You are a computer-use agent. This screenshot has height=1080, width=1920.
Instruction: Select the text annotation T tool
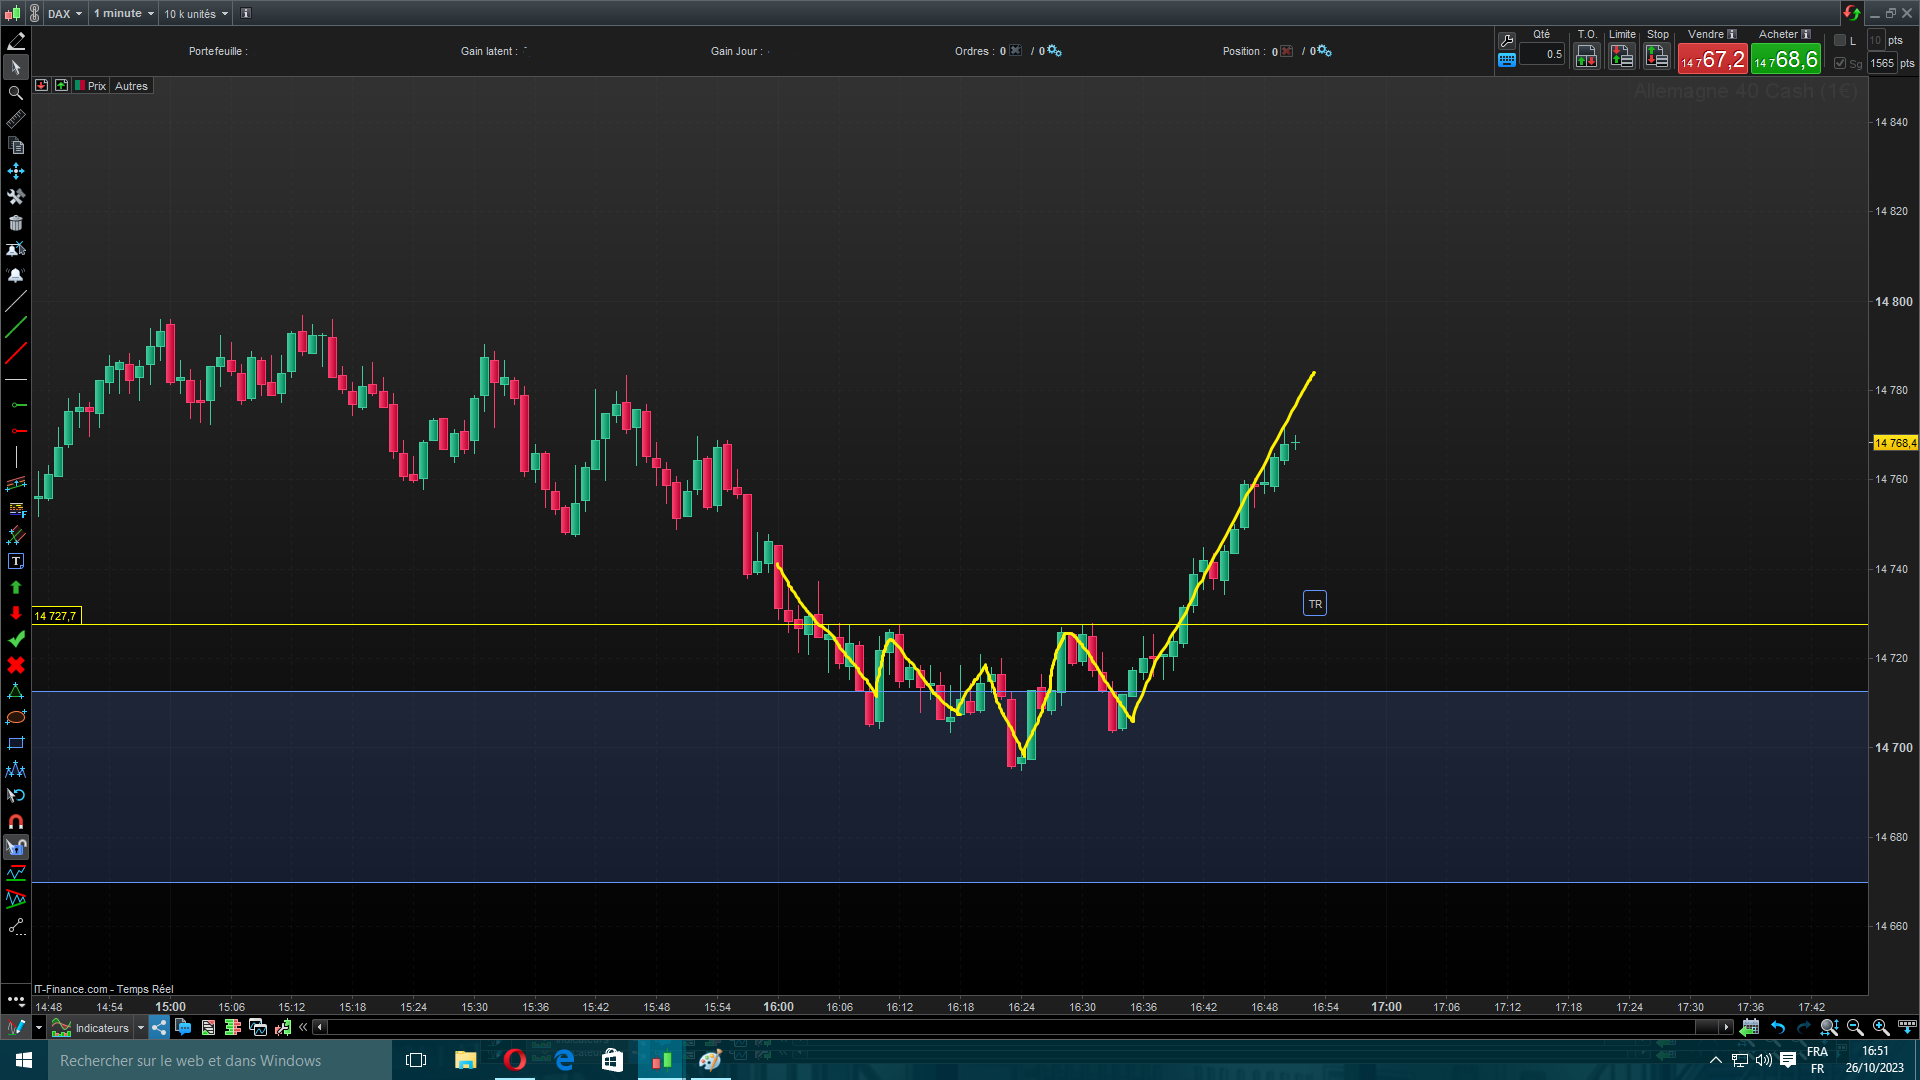coord(16,562)
